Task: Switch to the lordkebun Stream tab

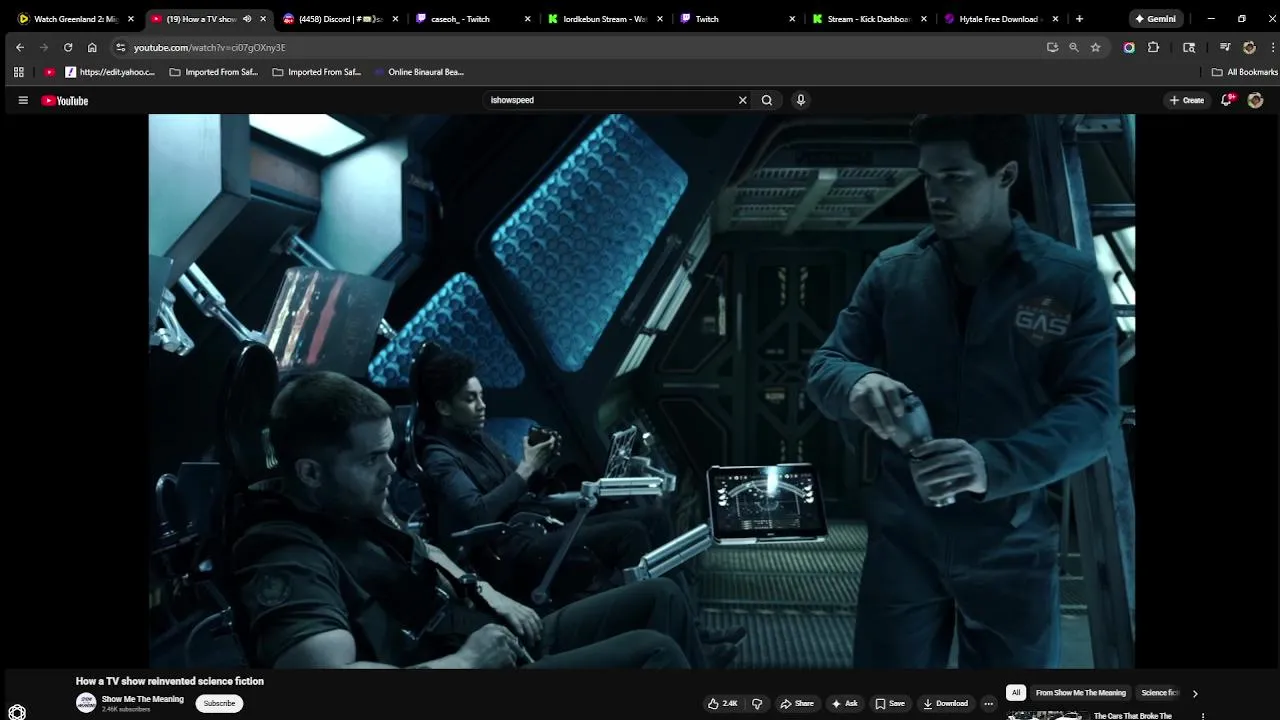Action: 603,19
